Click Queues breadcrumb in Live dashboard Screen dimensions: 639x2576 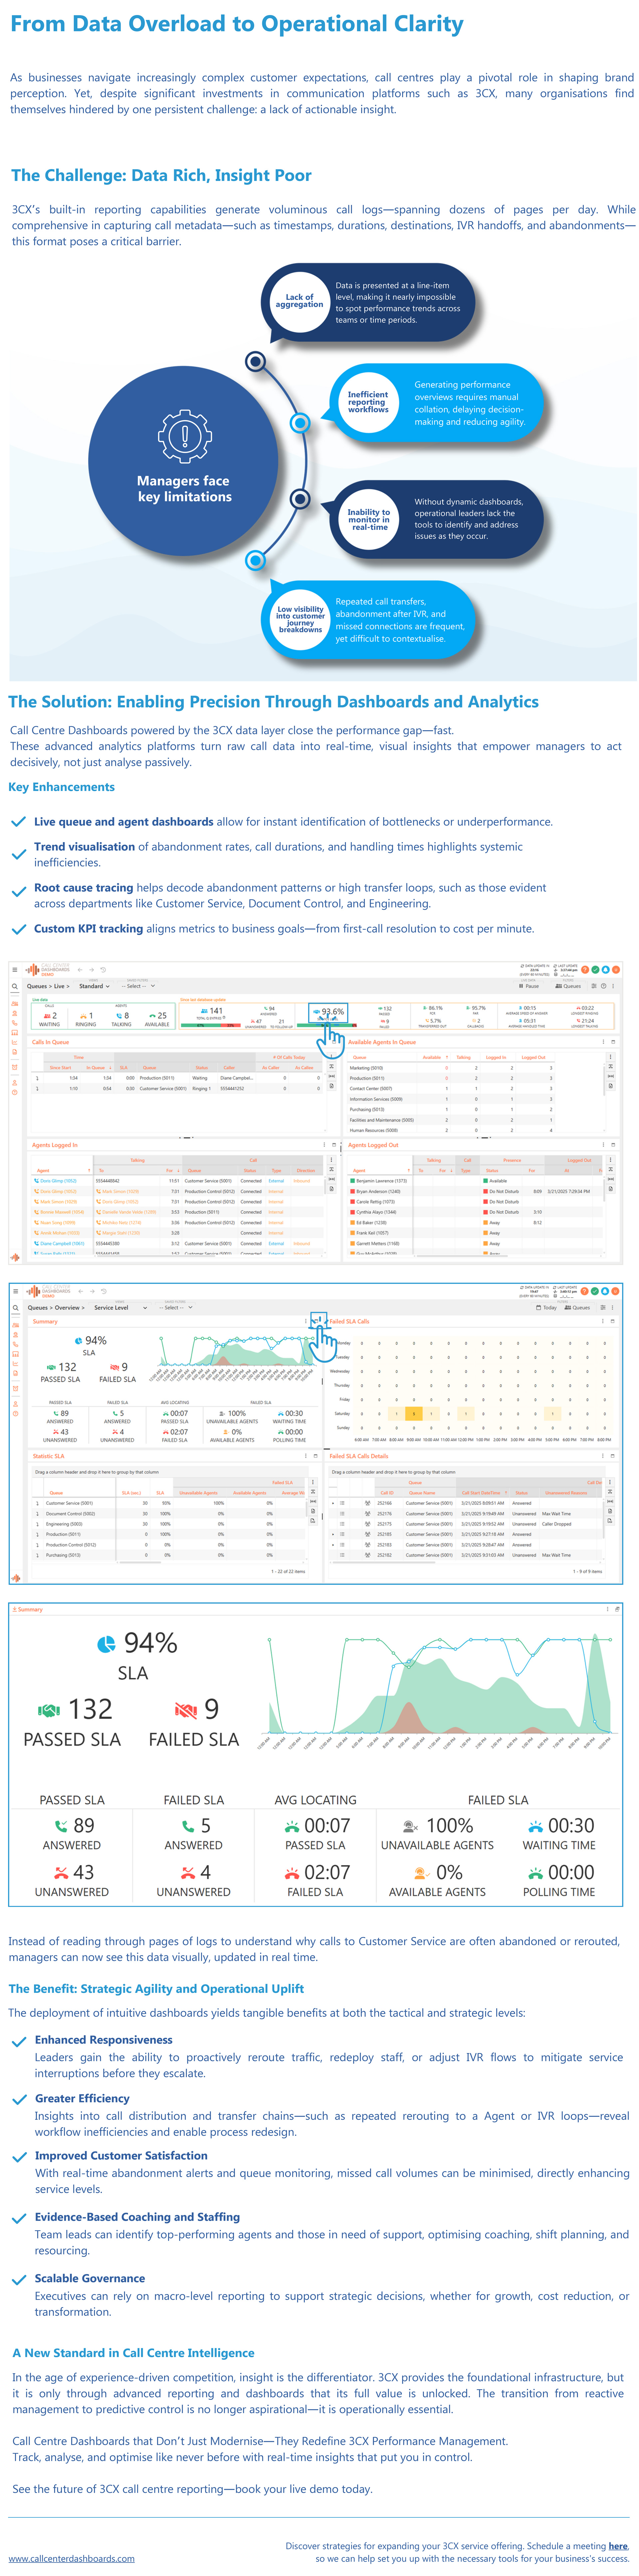click(x=37, y=986)
